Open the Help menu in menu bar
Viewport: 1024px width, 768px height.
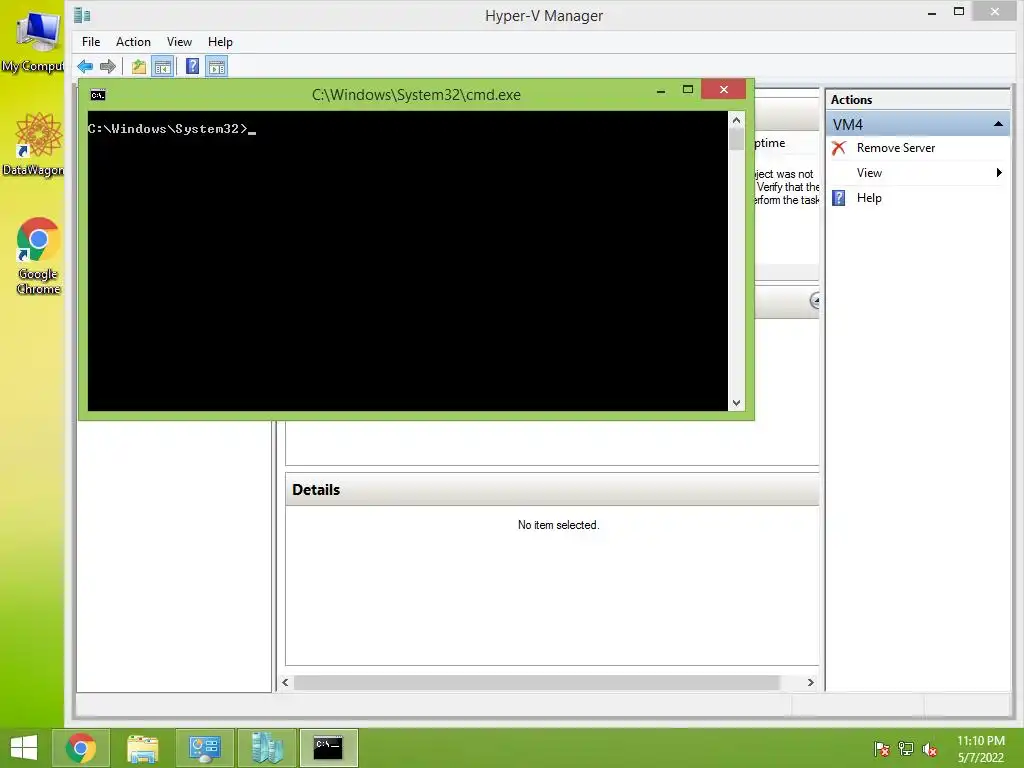tap(220, 42)
